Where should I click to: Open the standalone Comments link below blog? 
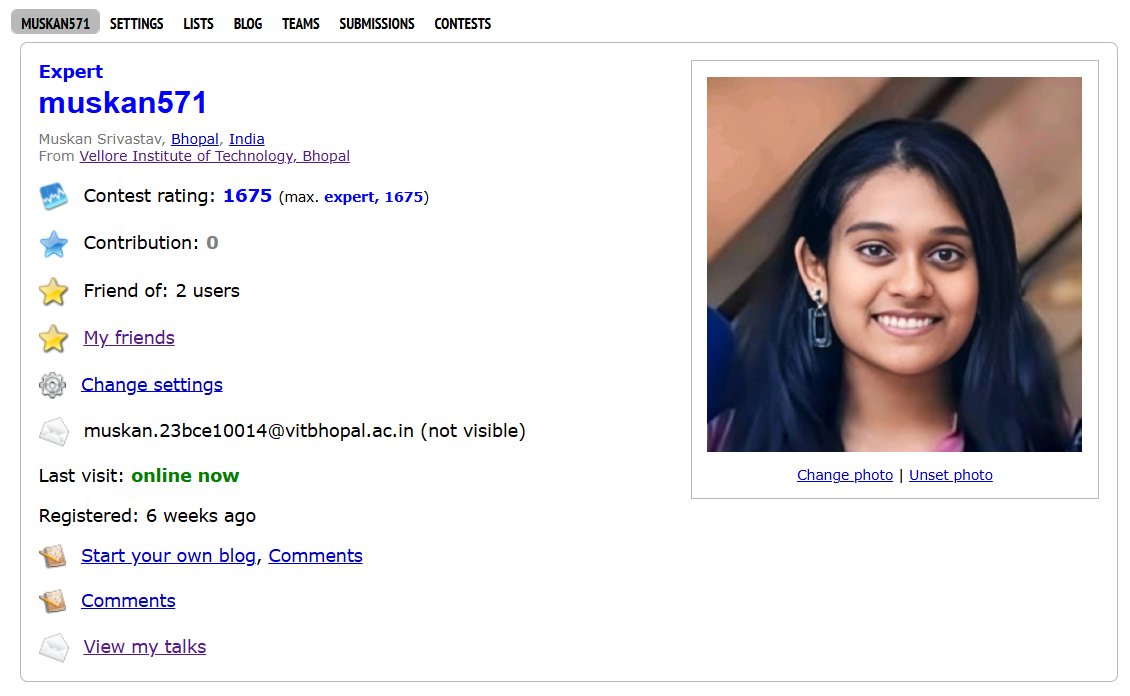[128, 601]
